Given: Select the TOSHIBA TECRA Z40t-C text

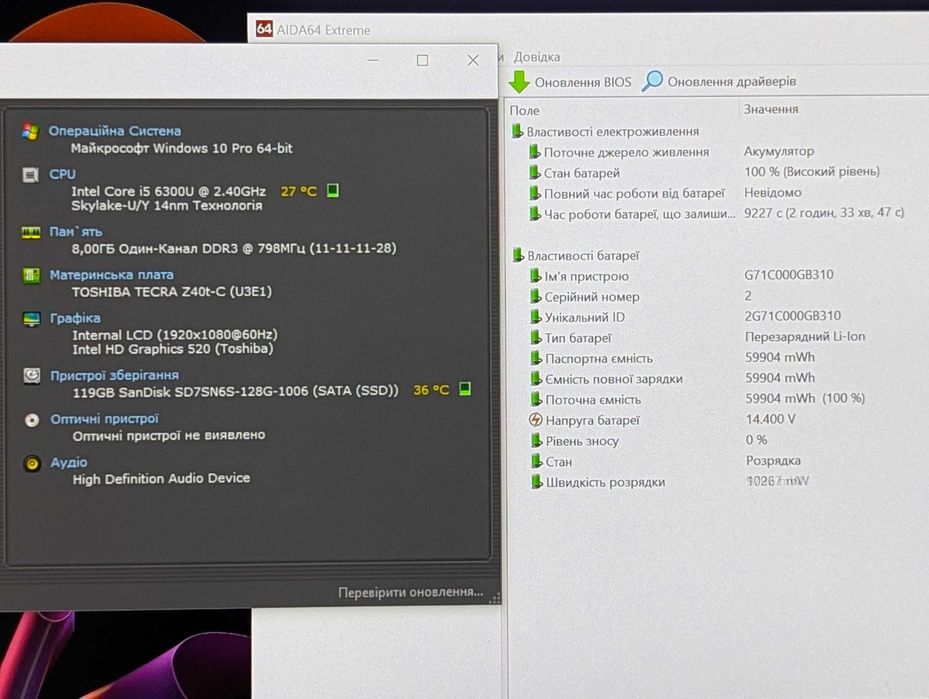Looking at the screenshot, I should (x=172, y=291).
